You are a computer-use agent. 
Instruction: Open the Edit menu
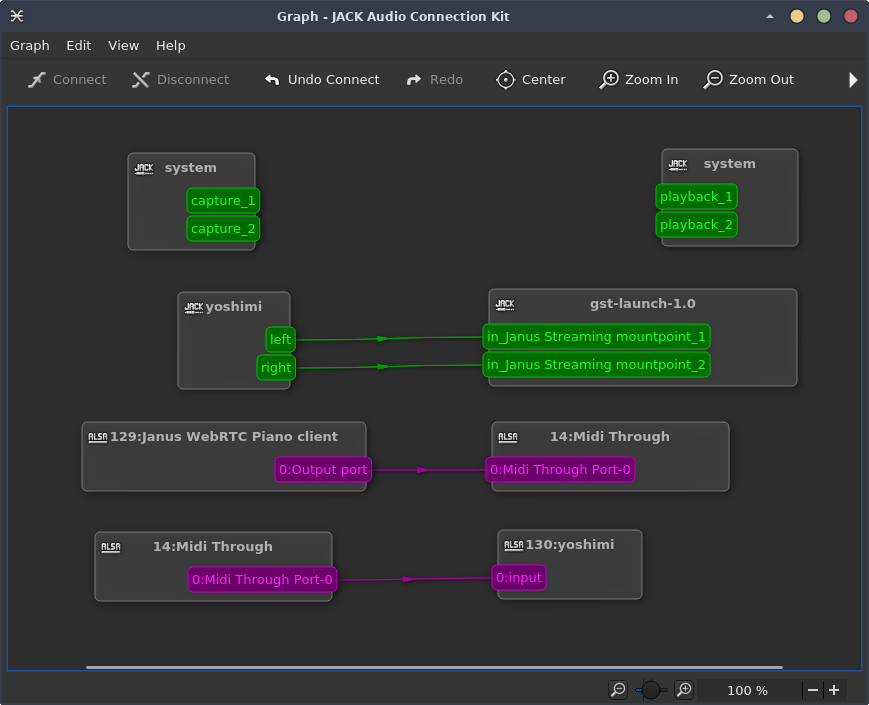79,45
